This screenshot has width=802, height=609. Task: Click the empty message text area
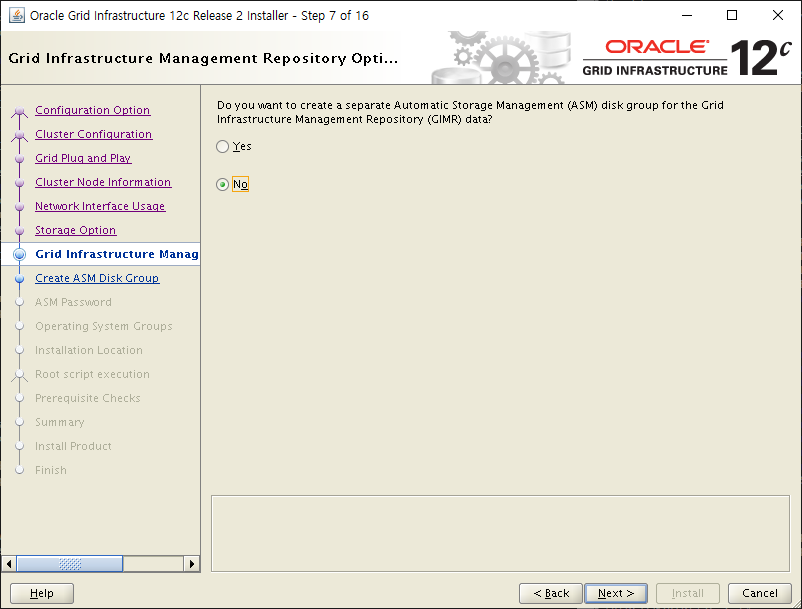click(500, 533)
